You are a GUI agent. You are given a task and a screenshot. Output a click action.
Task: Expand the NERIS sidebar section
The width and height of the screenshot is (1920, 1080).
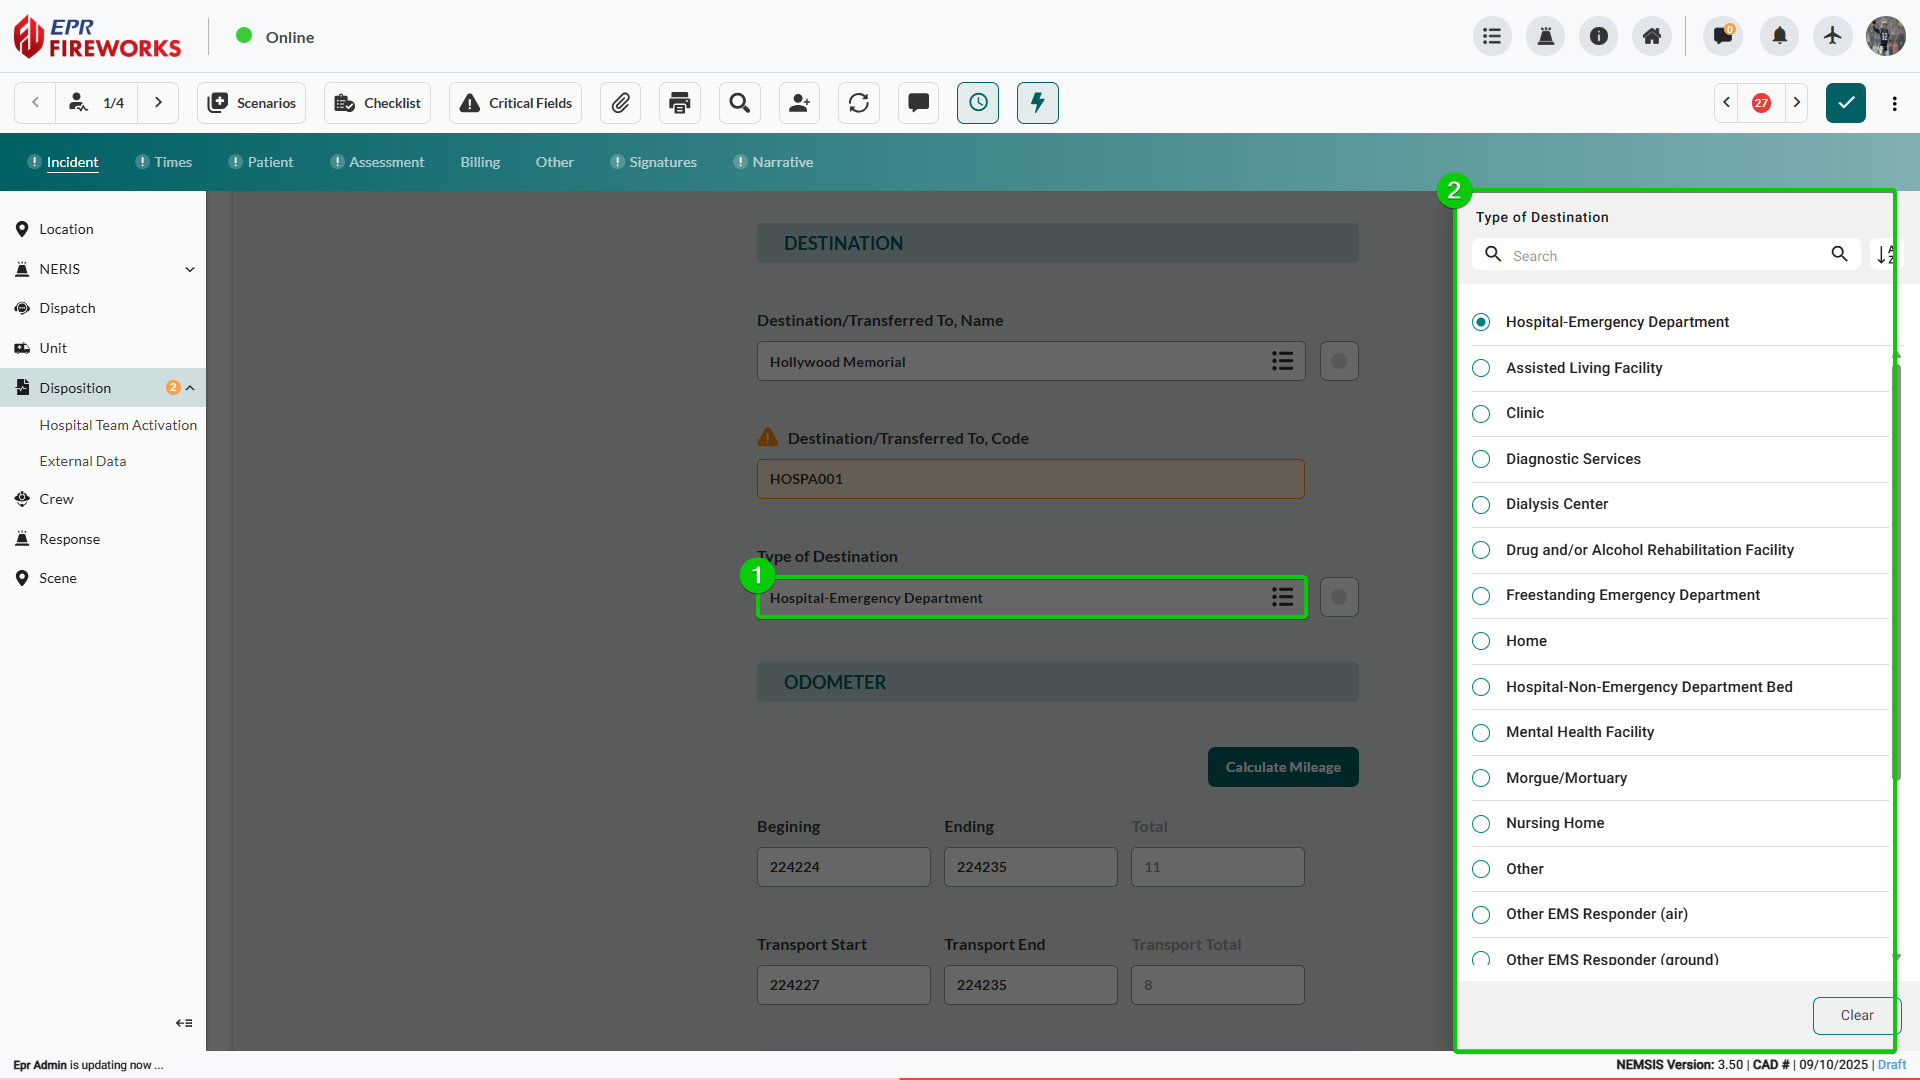coord(190,269)
